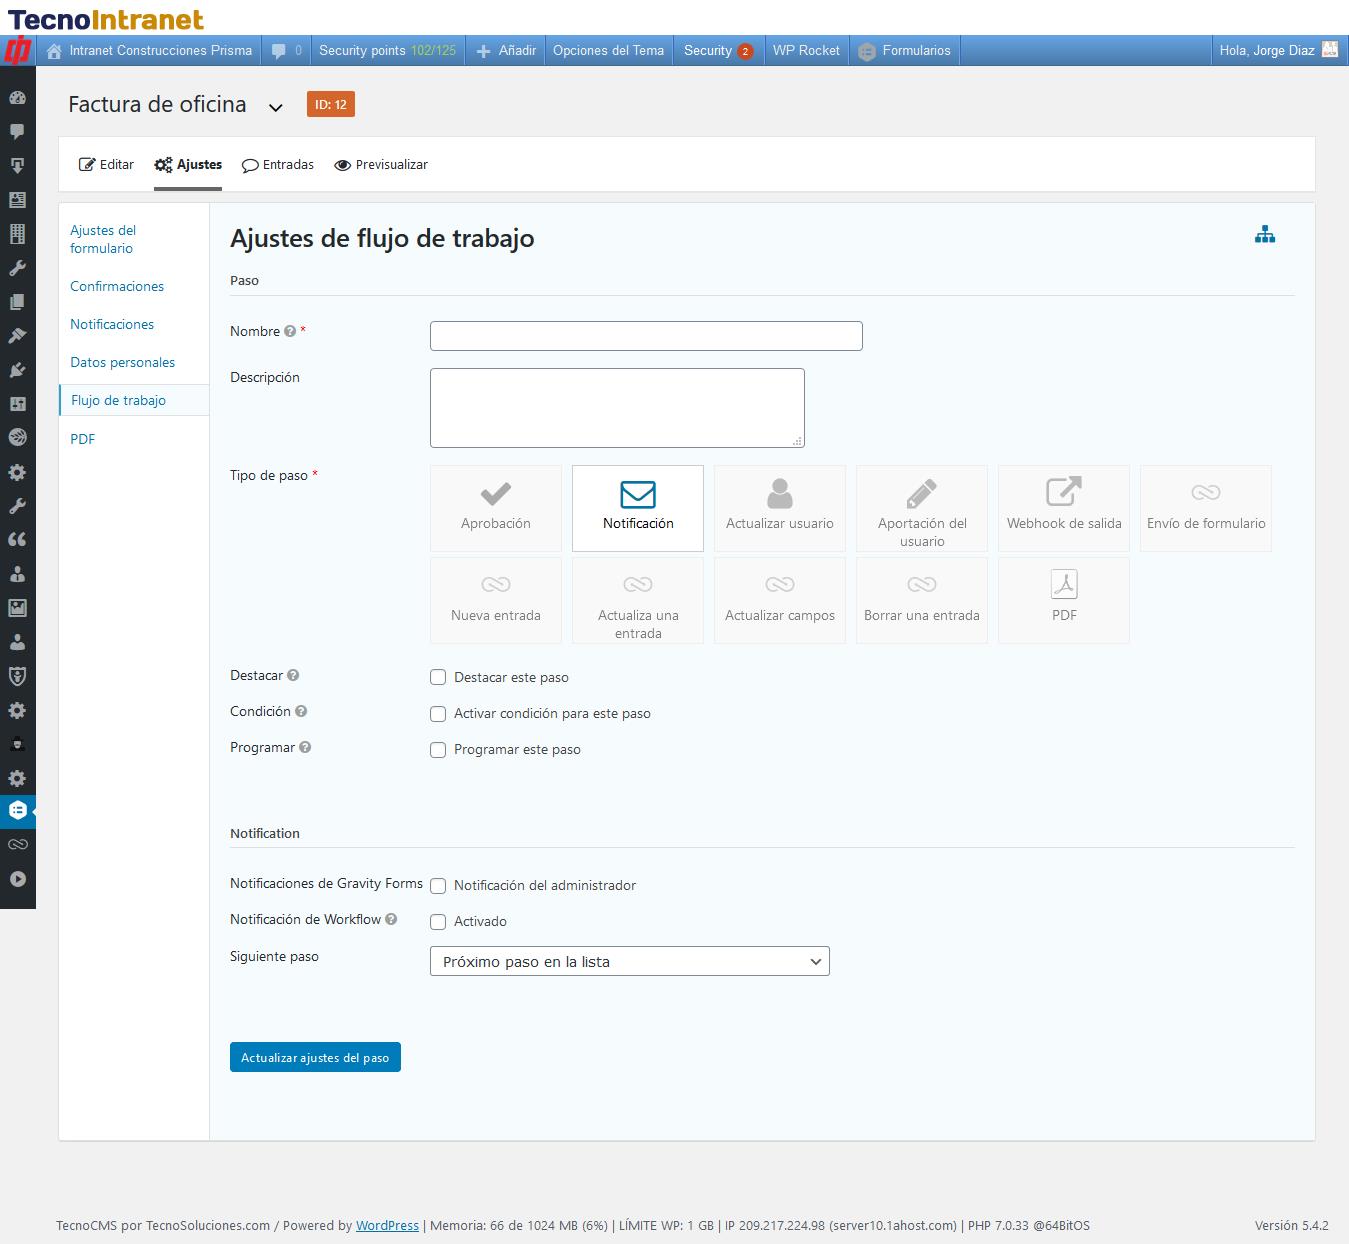Click the Nombre help question icon

tap(290, 332)
